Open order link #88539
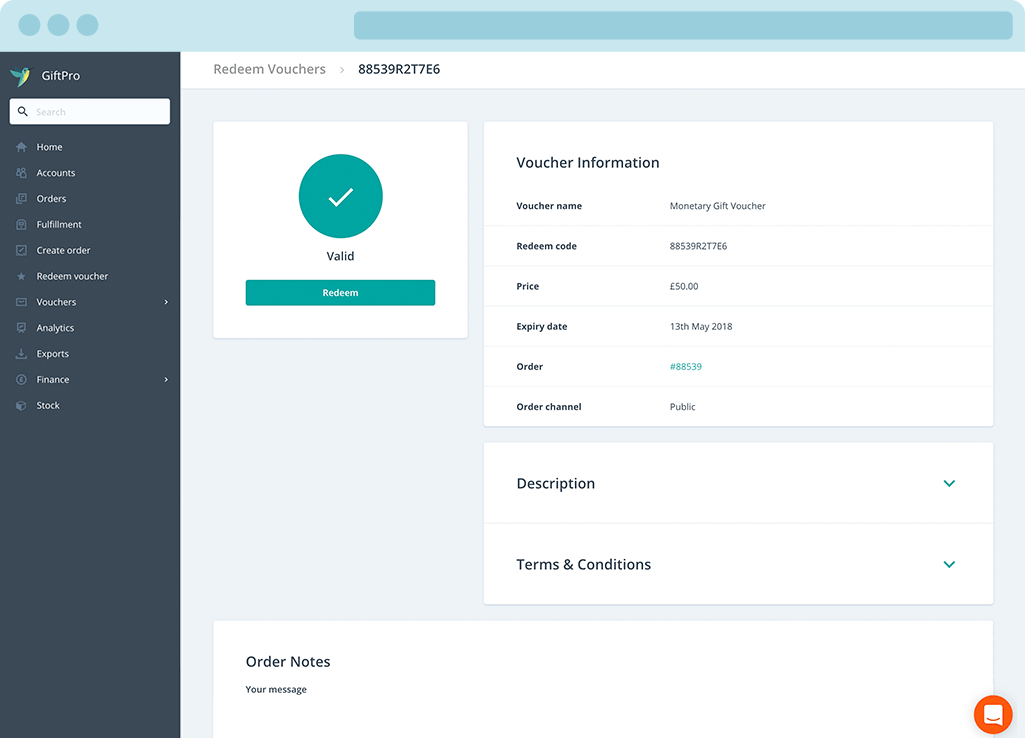The width and height of the screenshot is (1025, 738). click(x=686, y=367)
